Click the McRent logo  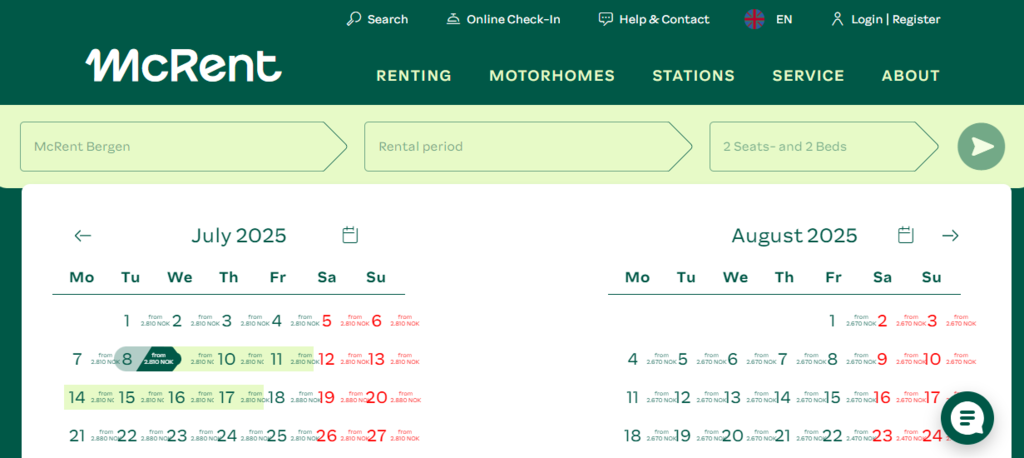[183, 66]
